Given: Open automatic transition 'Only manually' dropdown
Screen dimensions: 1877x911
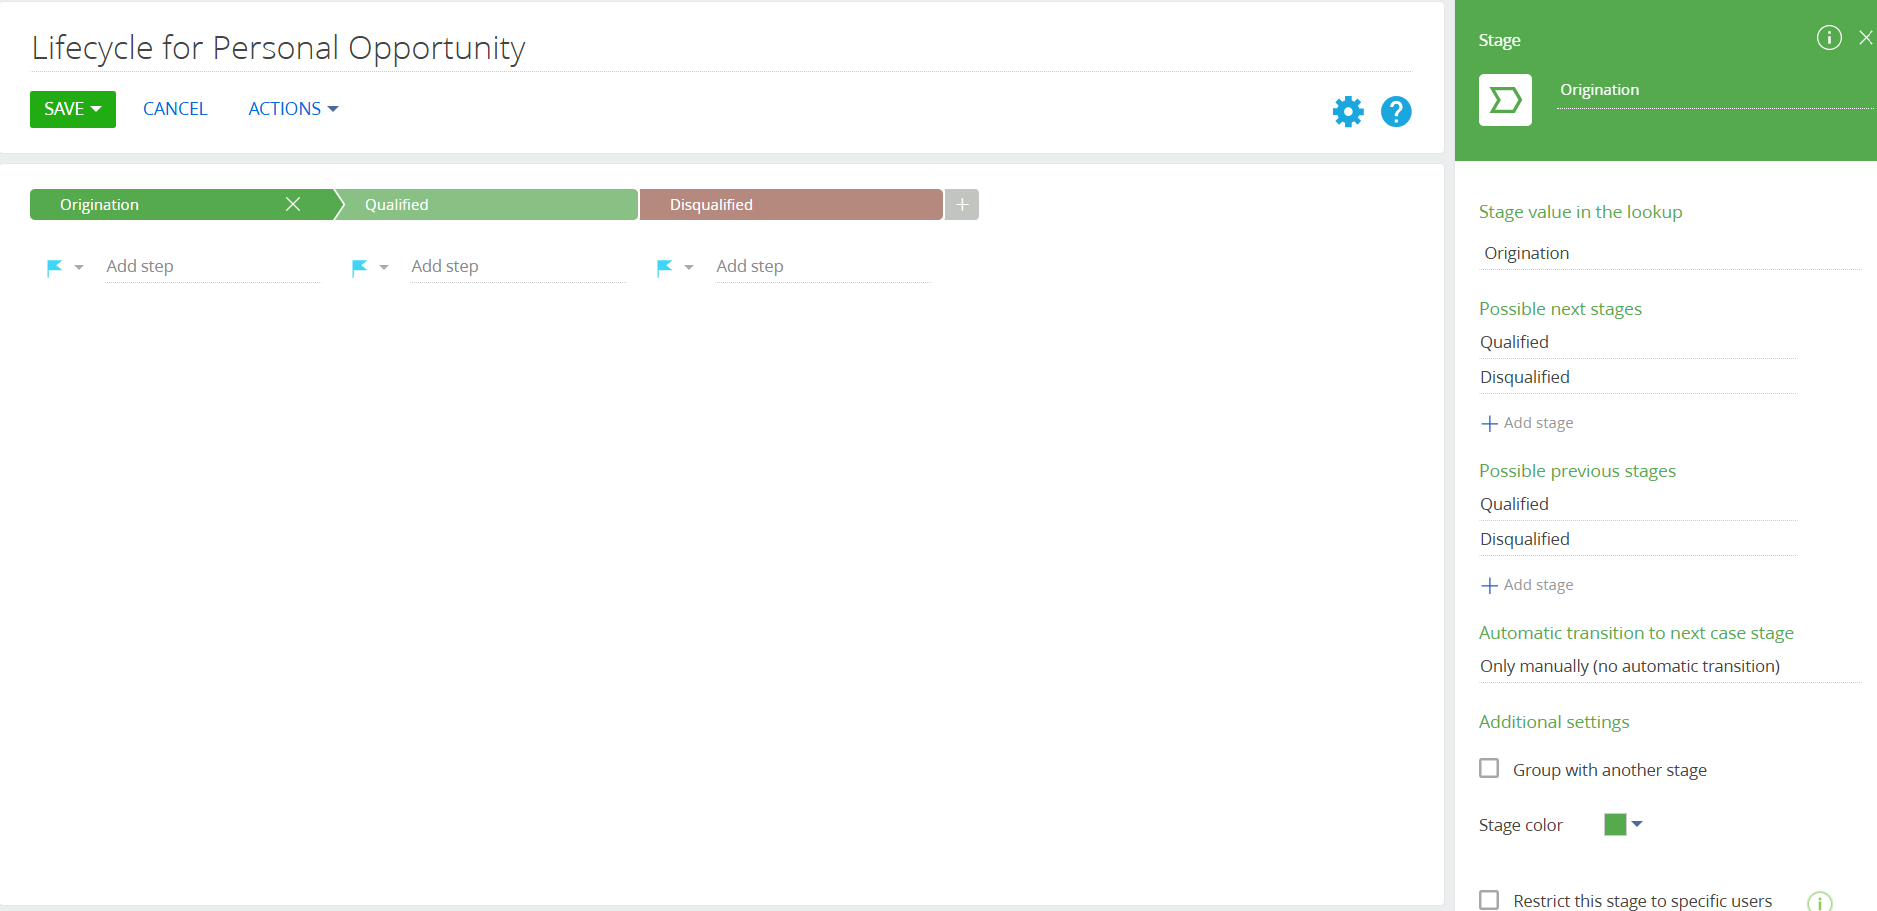Looking at the screenshot, I should 1670,666.
